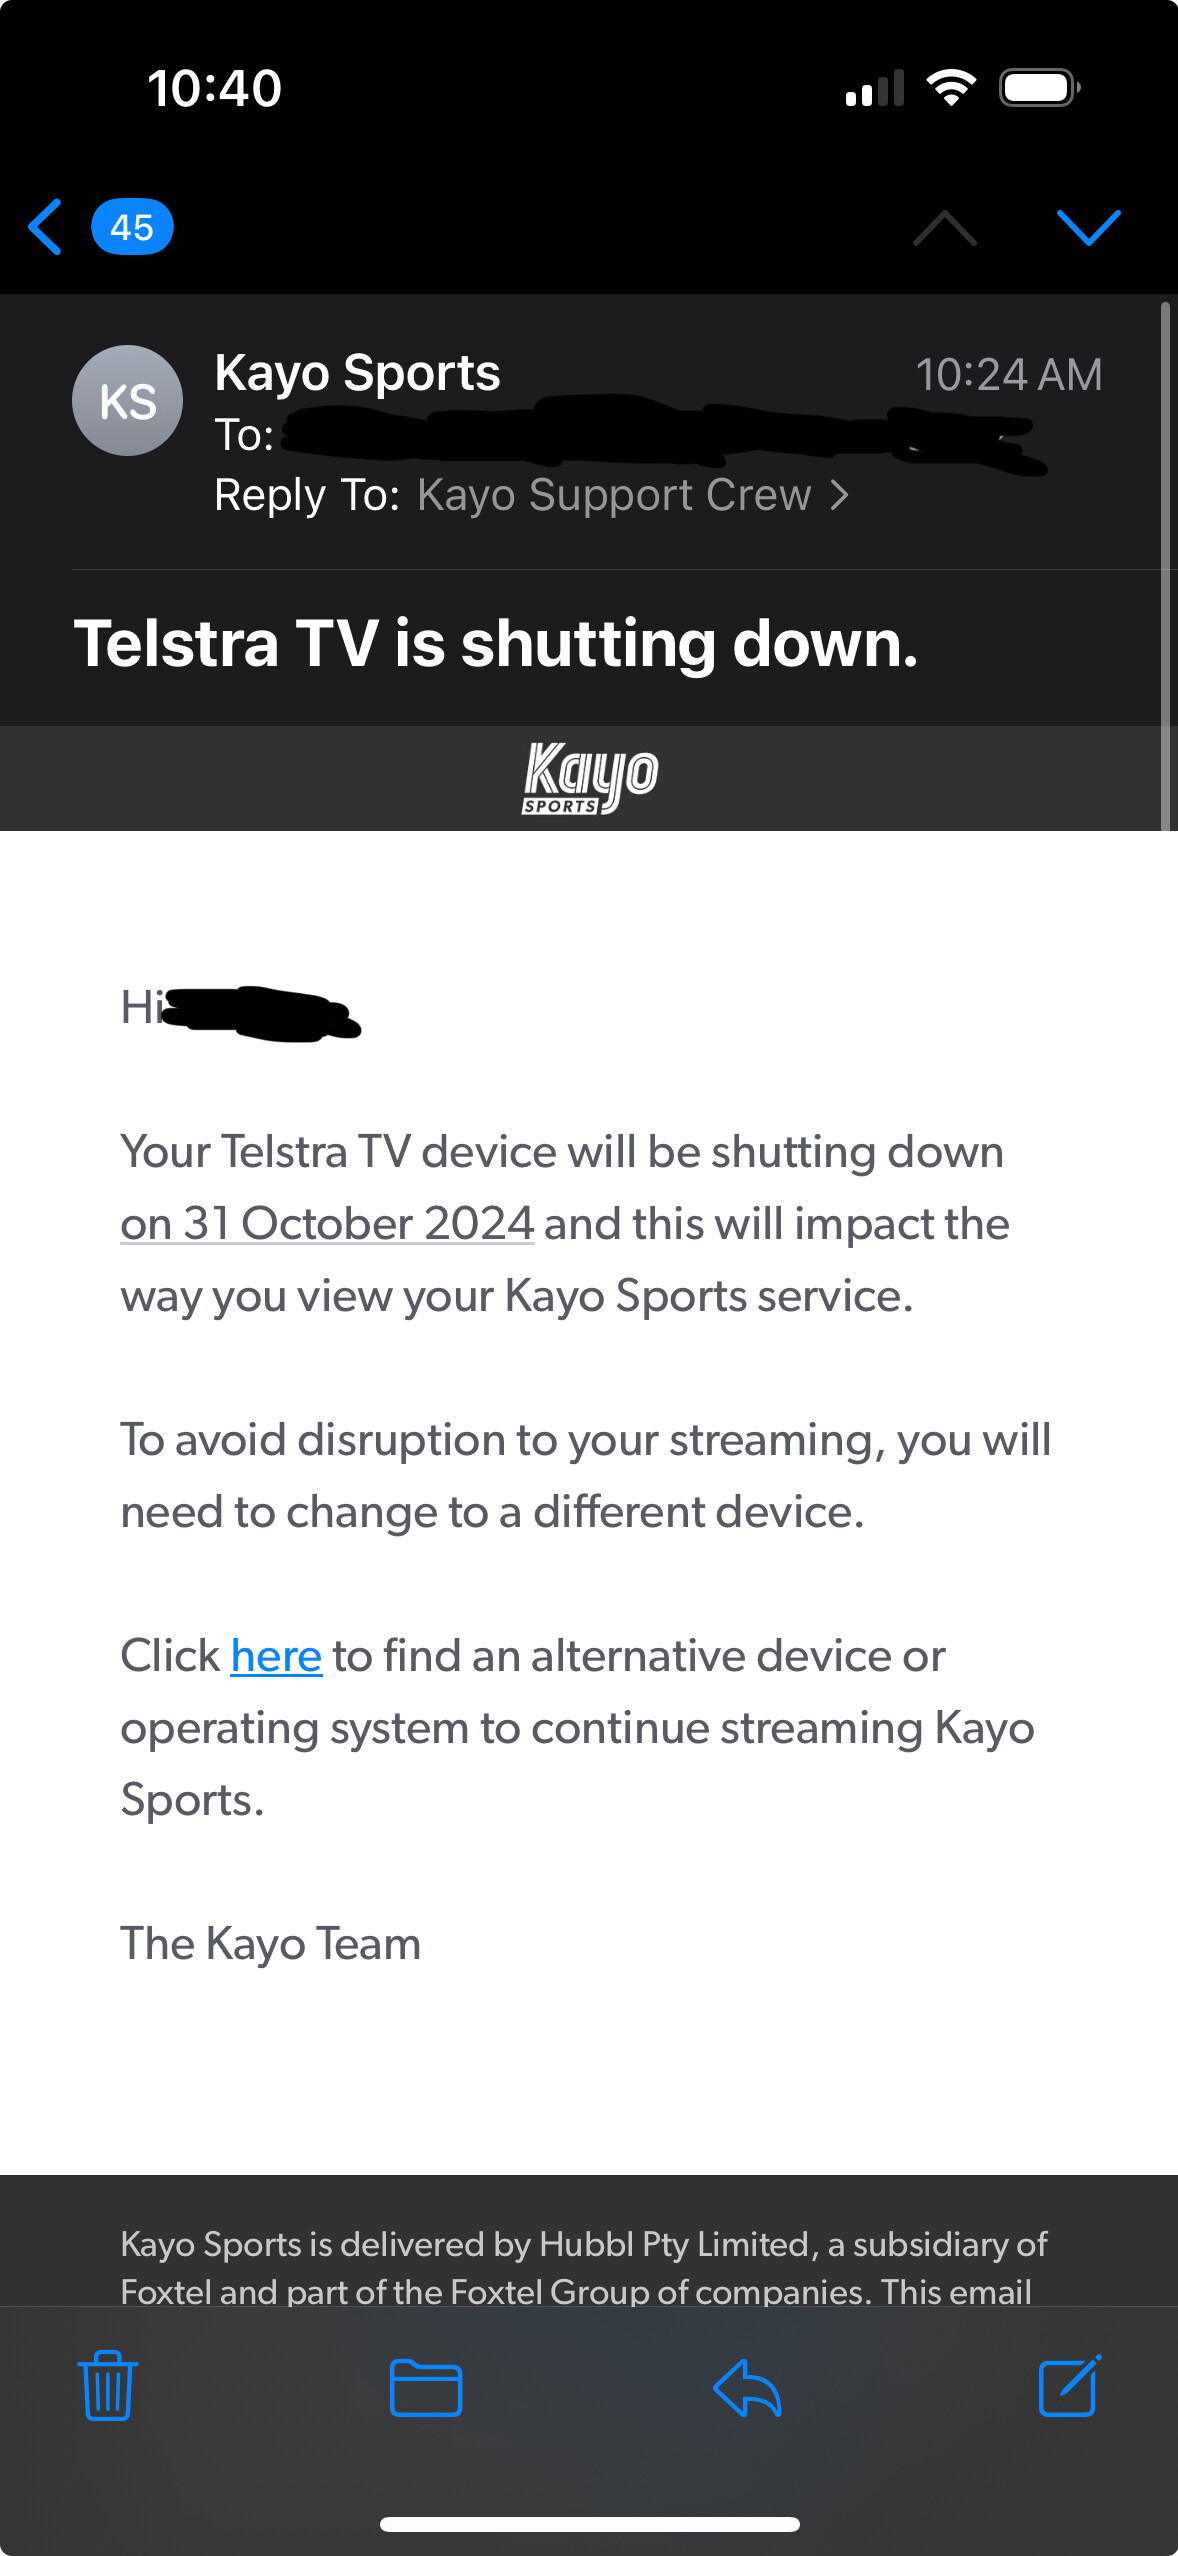Click the 'here' alternative device link
Viewport: 1178px width, 2556px height.
276,1656
